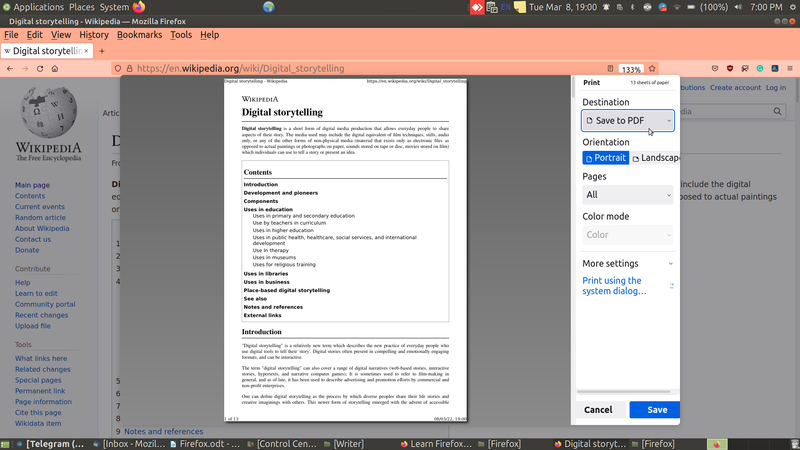This screenshot has height=450, width=800.
Task: Toggle reader view icon in address bar
Action: pos(610,69)
